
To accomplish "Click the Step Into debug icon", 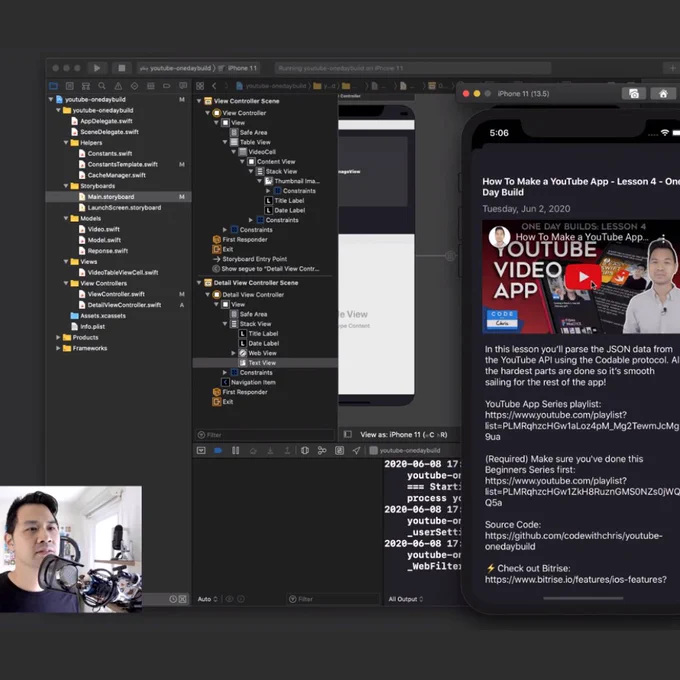I will [x=270, y=451].
